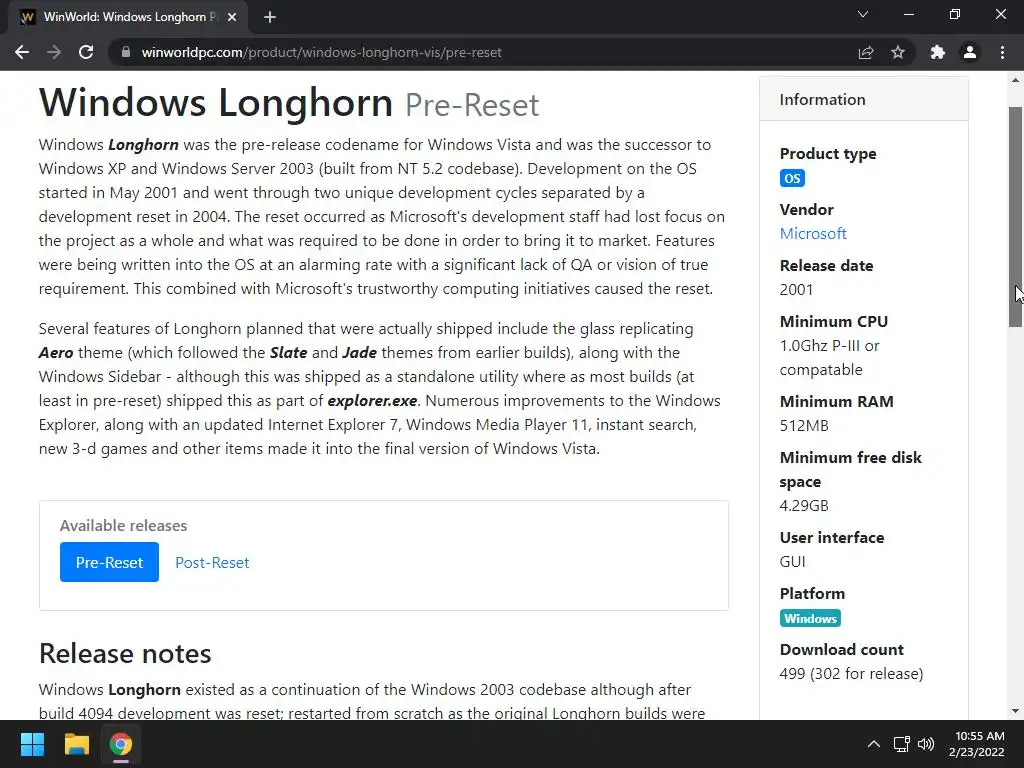This screenshot has width=1024, height=768.
Task: Open the Windows Start menu
Action: point(32,744)
